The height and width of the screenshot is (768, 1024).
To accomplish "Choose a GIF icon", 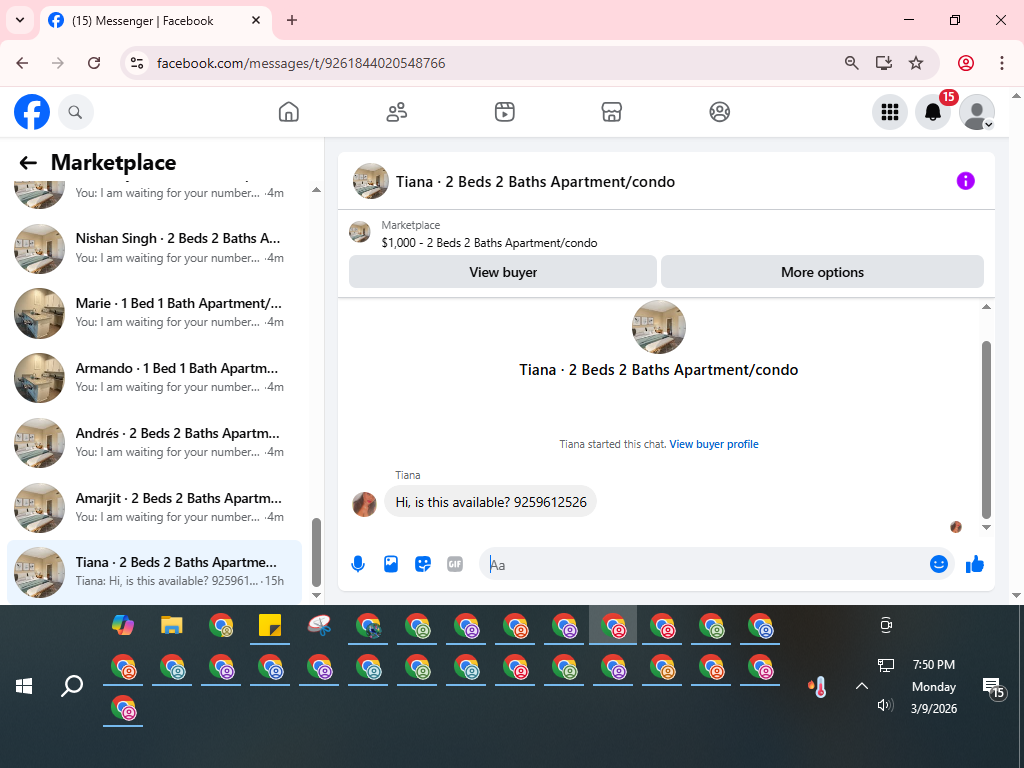I will (x=455, y=564).
